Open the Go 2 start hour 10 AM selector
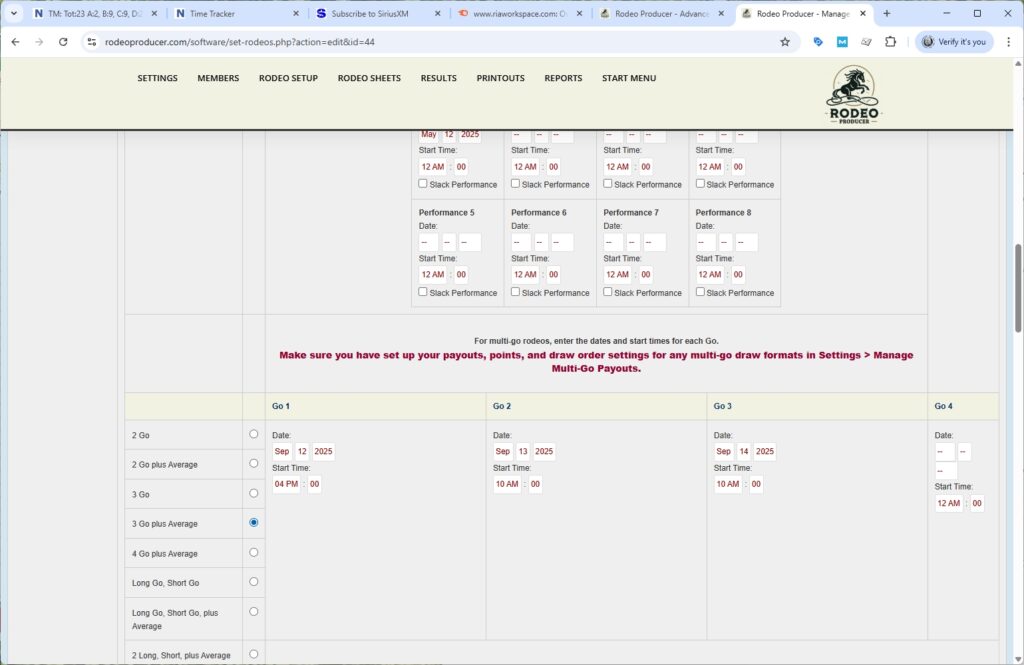Screen dimensions: 1024x665 pyautogui.click(x=507, y=485)
